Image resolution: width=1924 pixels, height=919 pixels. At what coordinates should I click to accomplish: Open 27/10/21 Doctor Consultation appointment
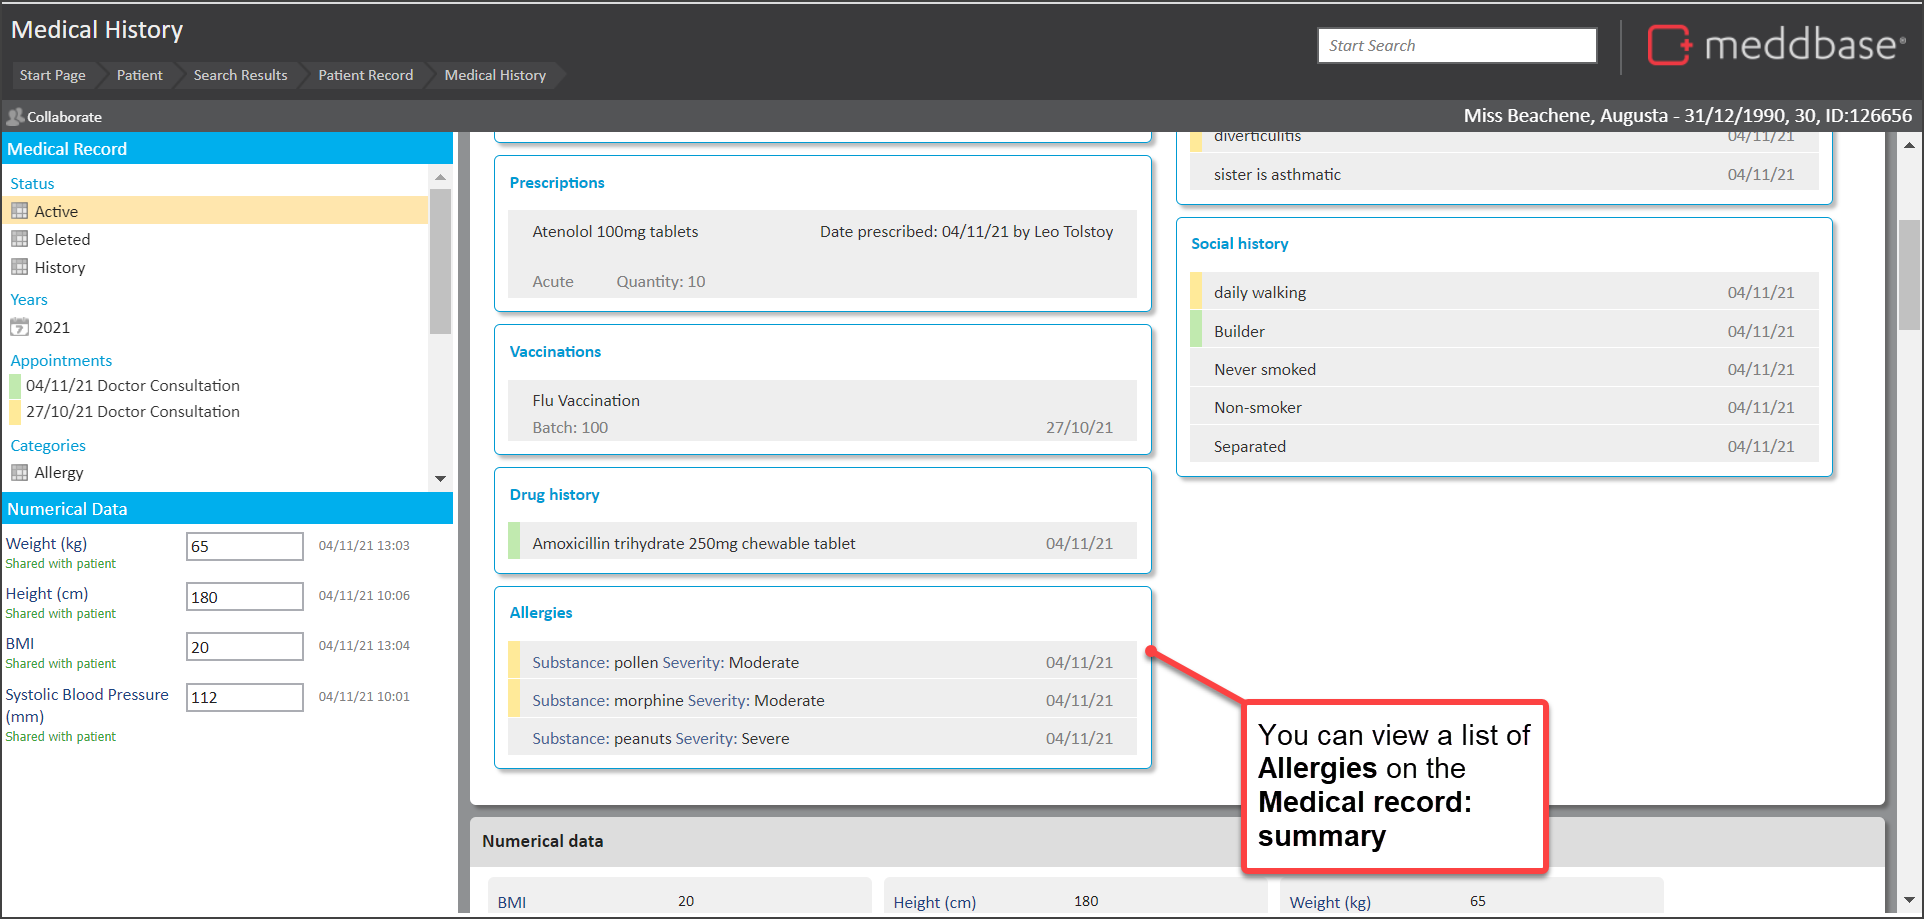(x=132, y=412)
